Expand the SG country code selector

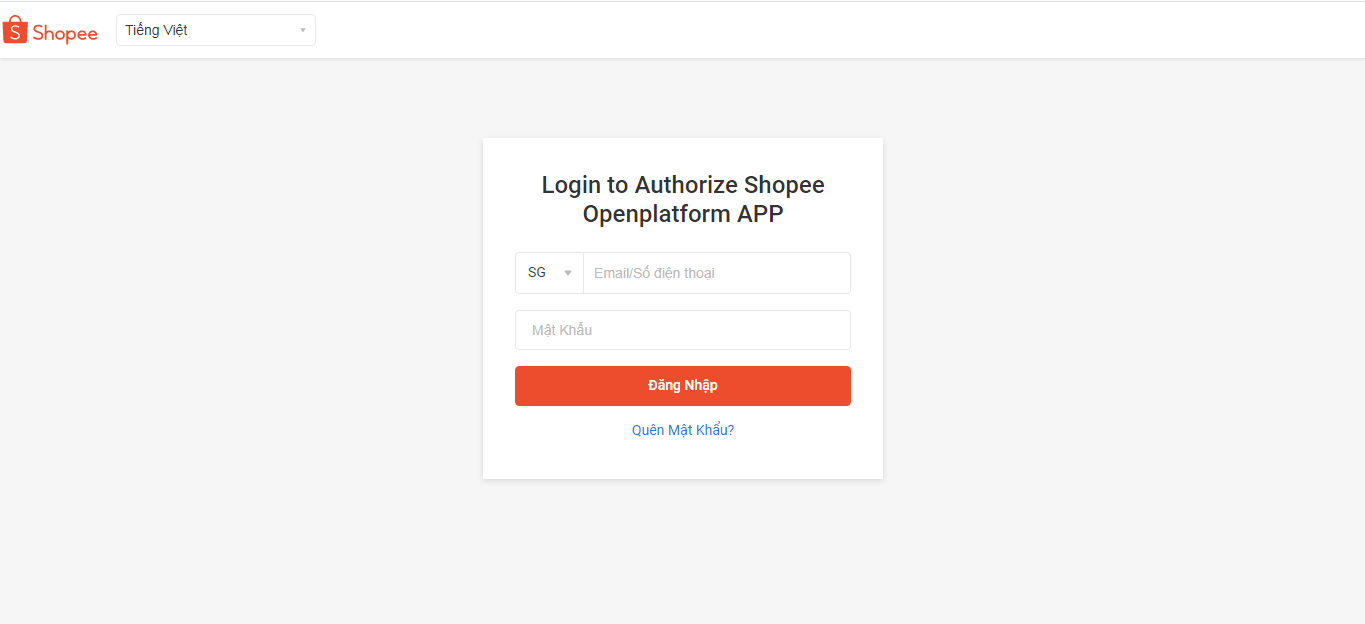point(549,273)
